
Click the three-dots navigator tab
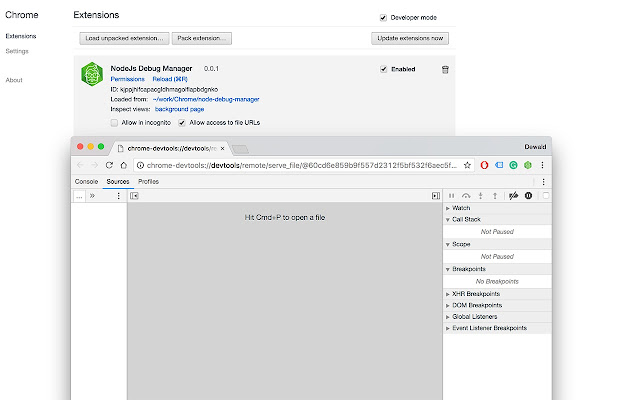pos(79,196)
